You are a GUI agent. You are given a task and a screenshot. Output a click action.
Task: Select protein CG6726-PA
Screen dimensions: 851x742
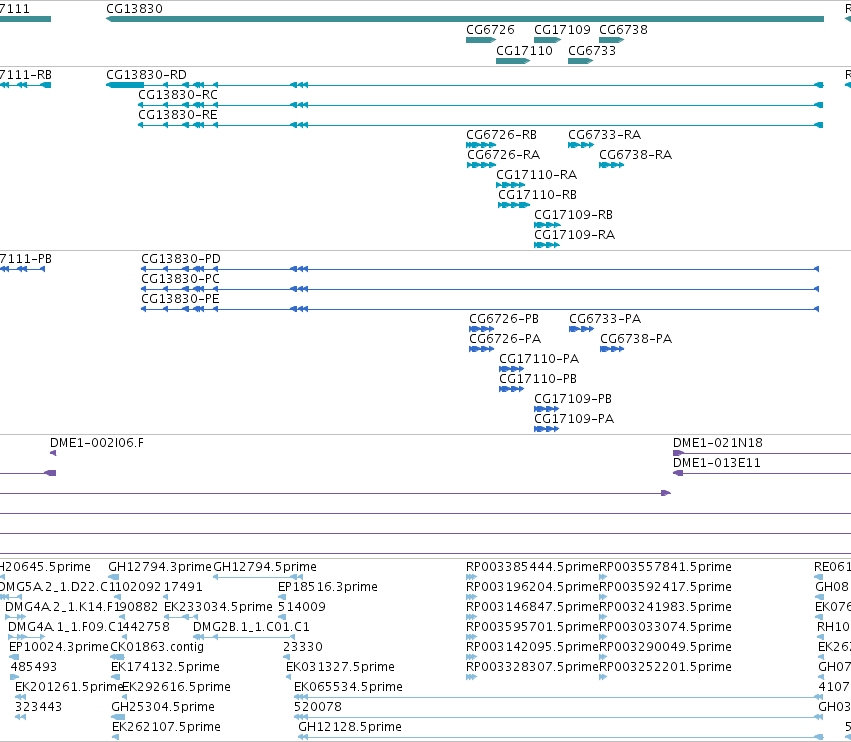coord(481,349)
